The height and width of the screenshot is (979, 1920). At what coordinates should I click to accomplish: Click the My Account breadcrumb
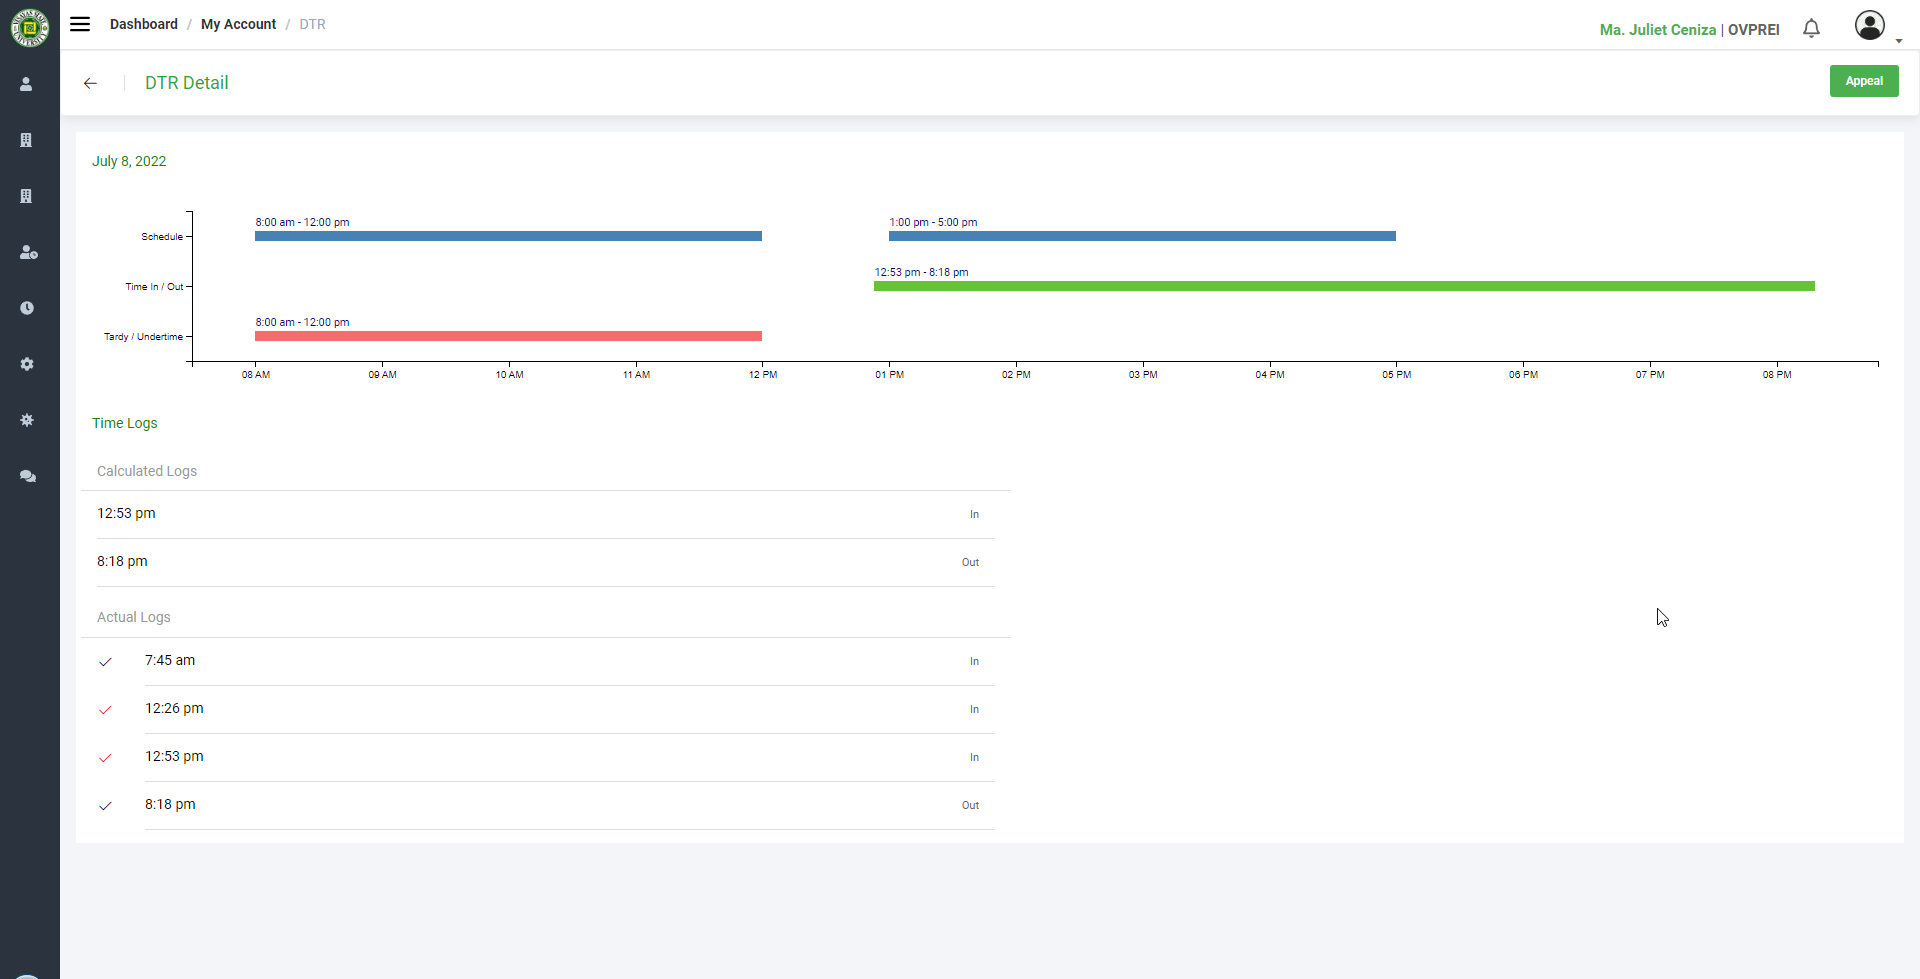click(238, 24)
